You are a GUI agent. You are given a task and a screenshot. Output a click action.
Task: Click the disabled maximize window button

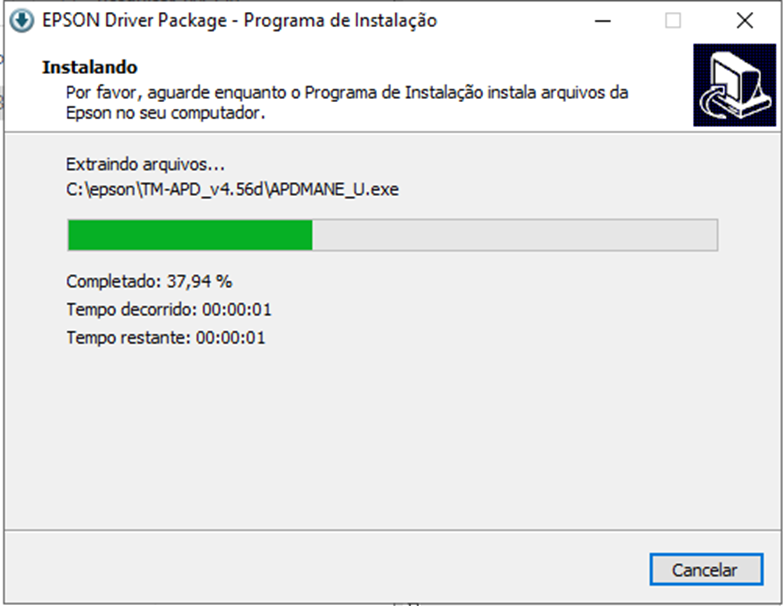pyautogui.click(x=673, y=21)
